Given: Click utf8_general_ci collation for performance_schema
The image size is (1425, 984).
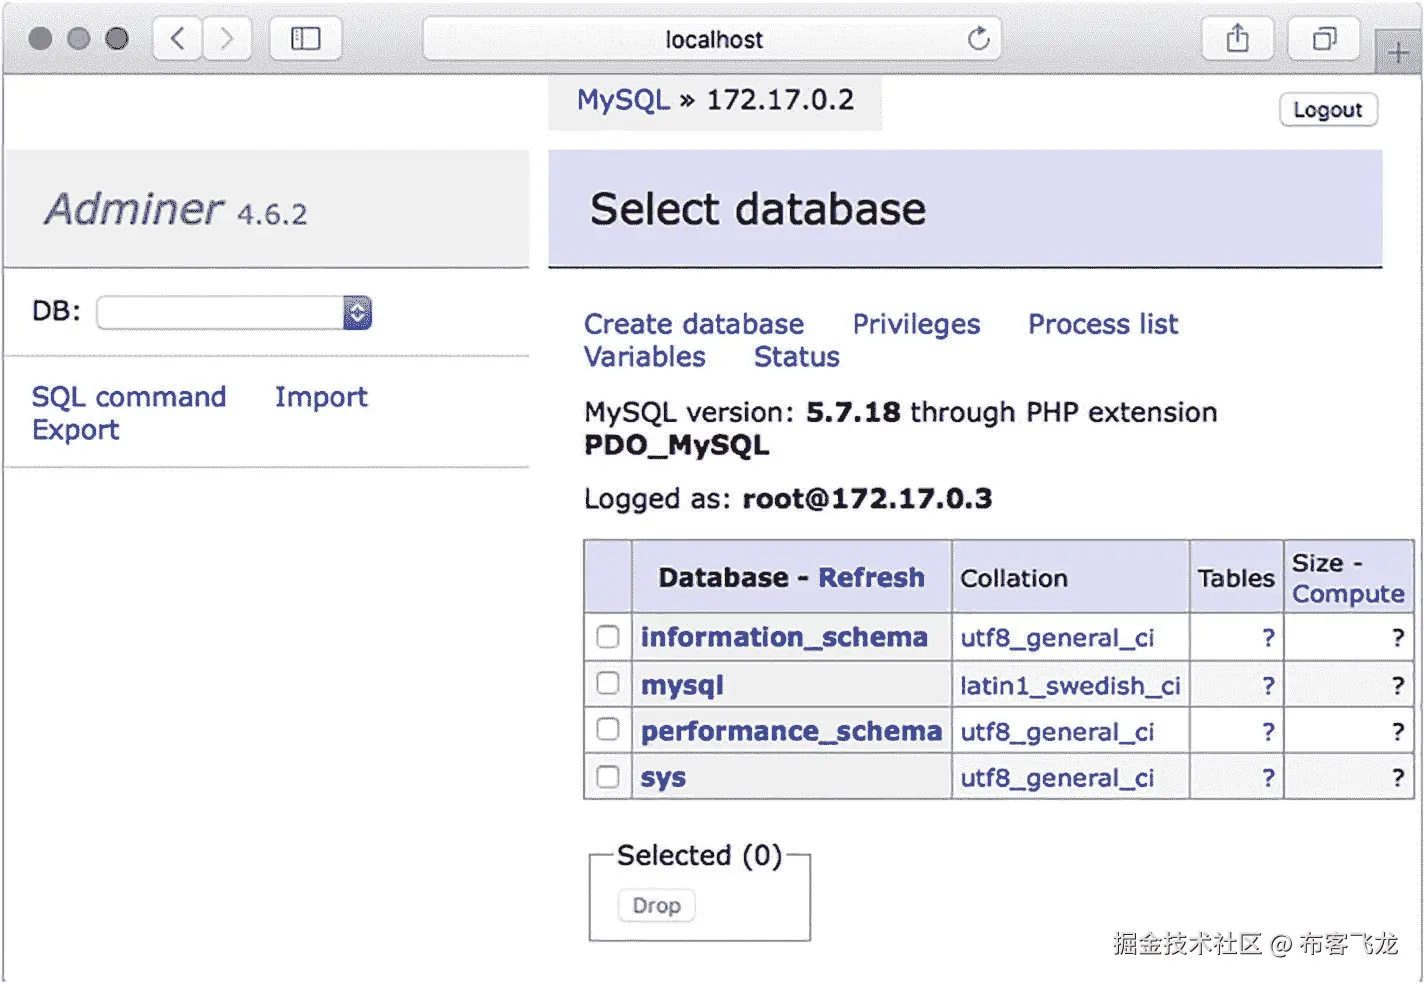Looking at the screenshot, I should [x=1057, y=732].
